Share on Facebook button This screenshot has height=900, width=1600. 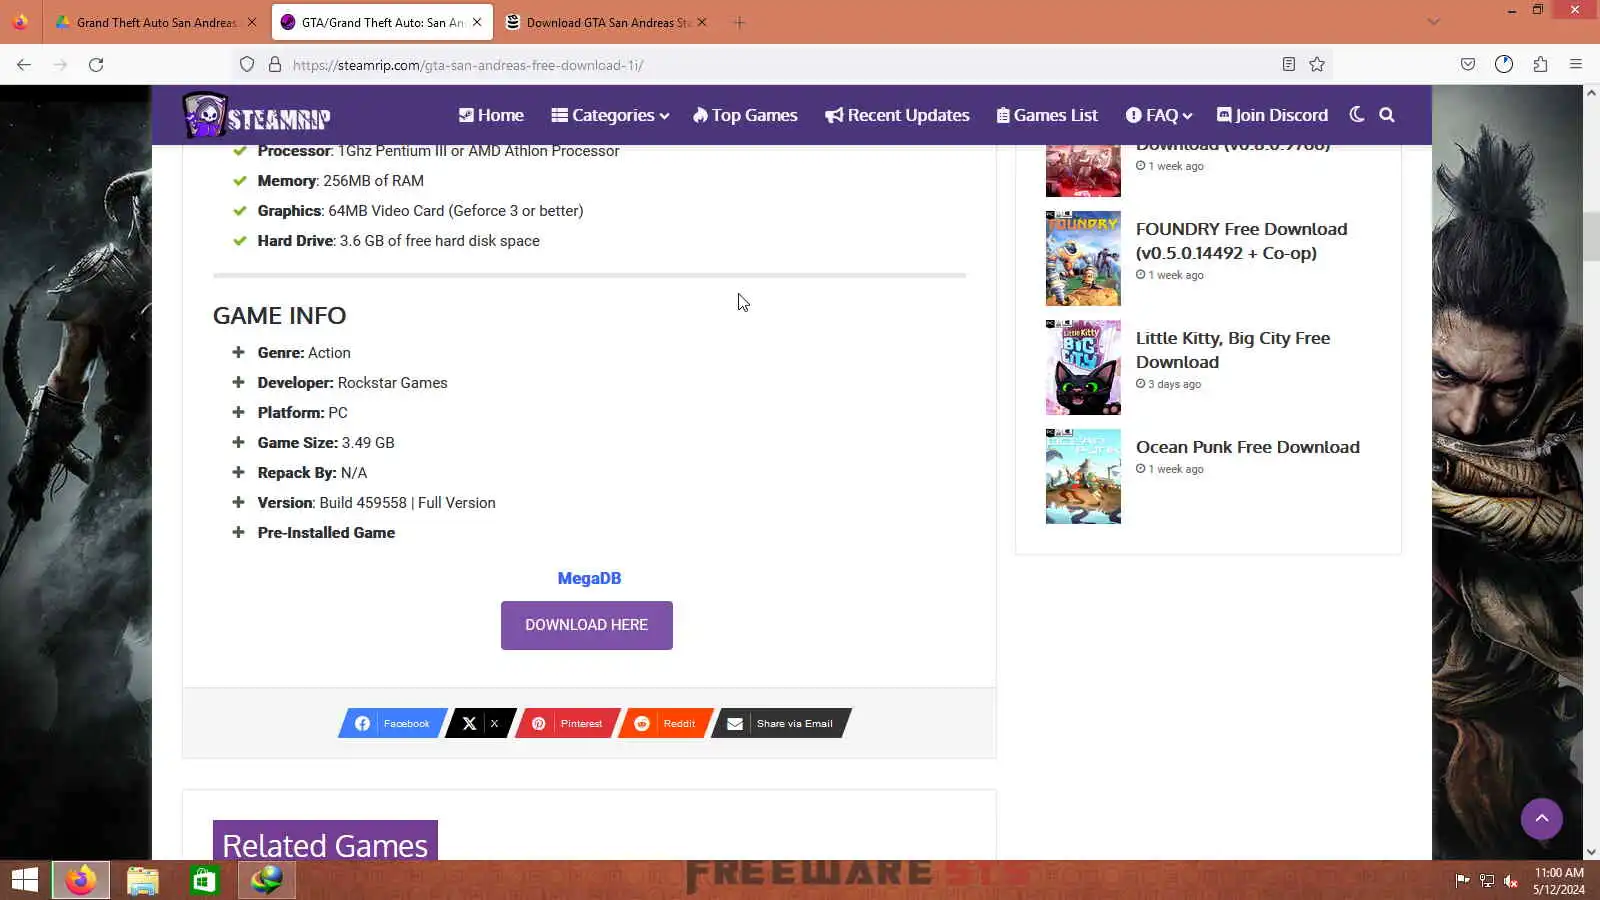click(393, 723)
